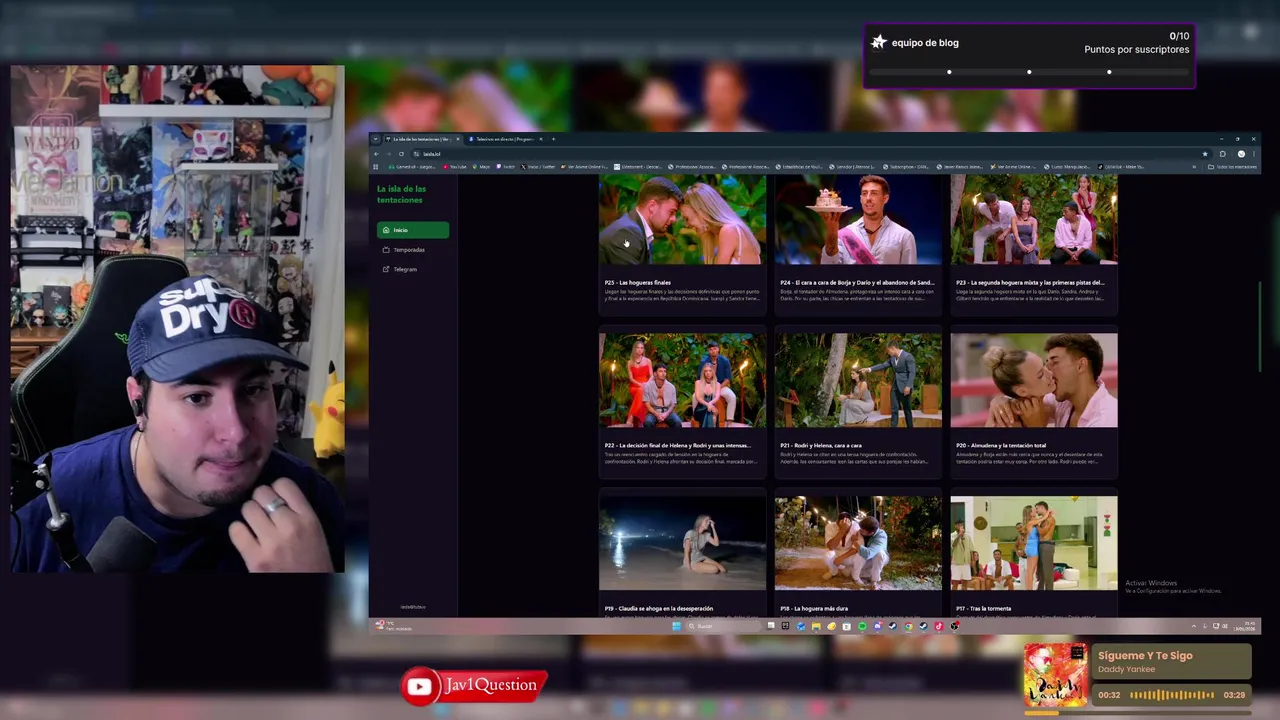Open the taskbar weather widget

pyautogui.click(x=393, y=626)
